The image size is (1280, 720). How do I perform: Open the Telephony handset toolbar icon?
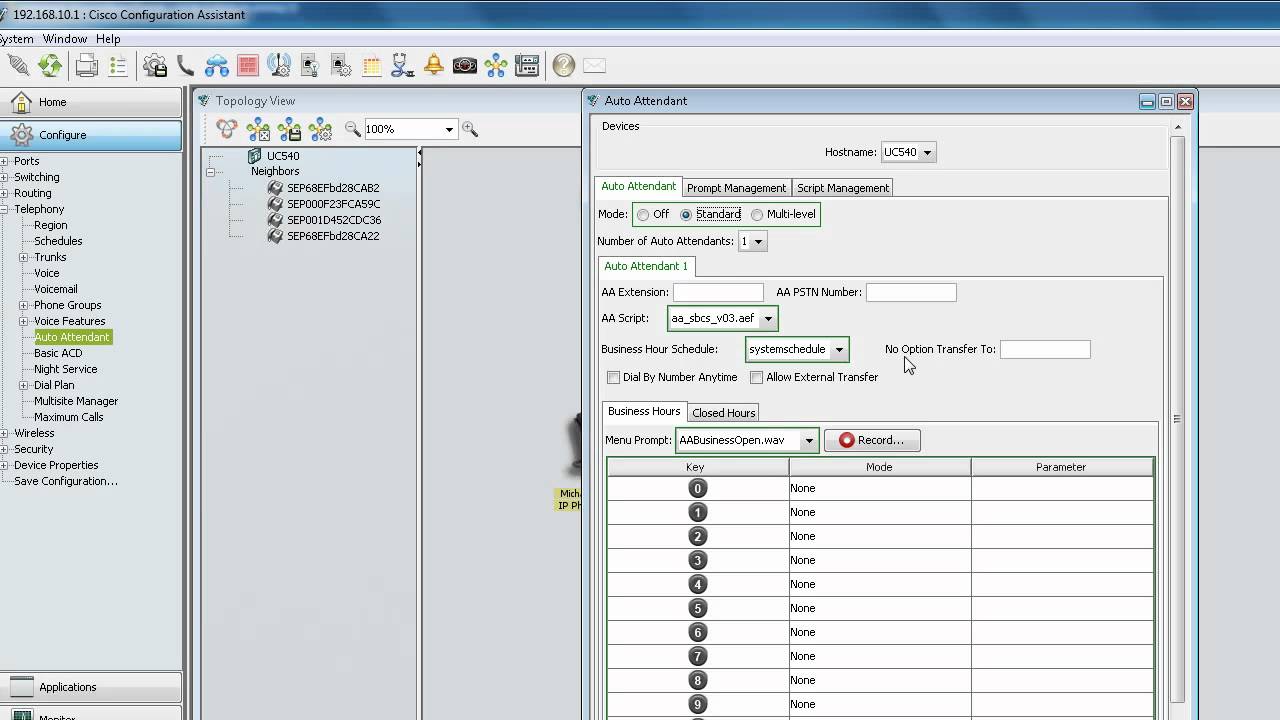tap(185, 66)
